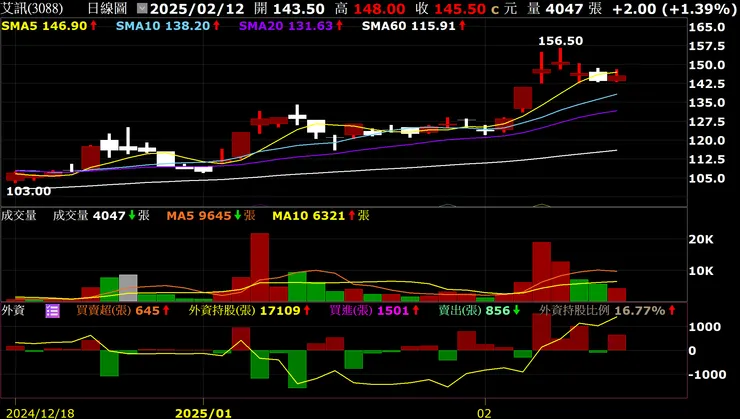This screenshot has width=740, height=419.
Task: Open the purple list icon beside 外資
Action: [52, 310]
